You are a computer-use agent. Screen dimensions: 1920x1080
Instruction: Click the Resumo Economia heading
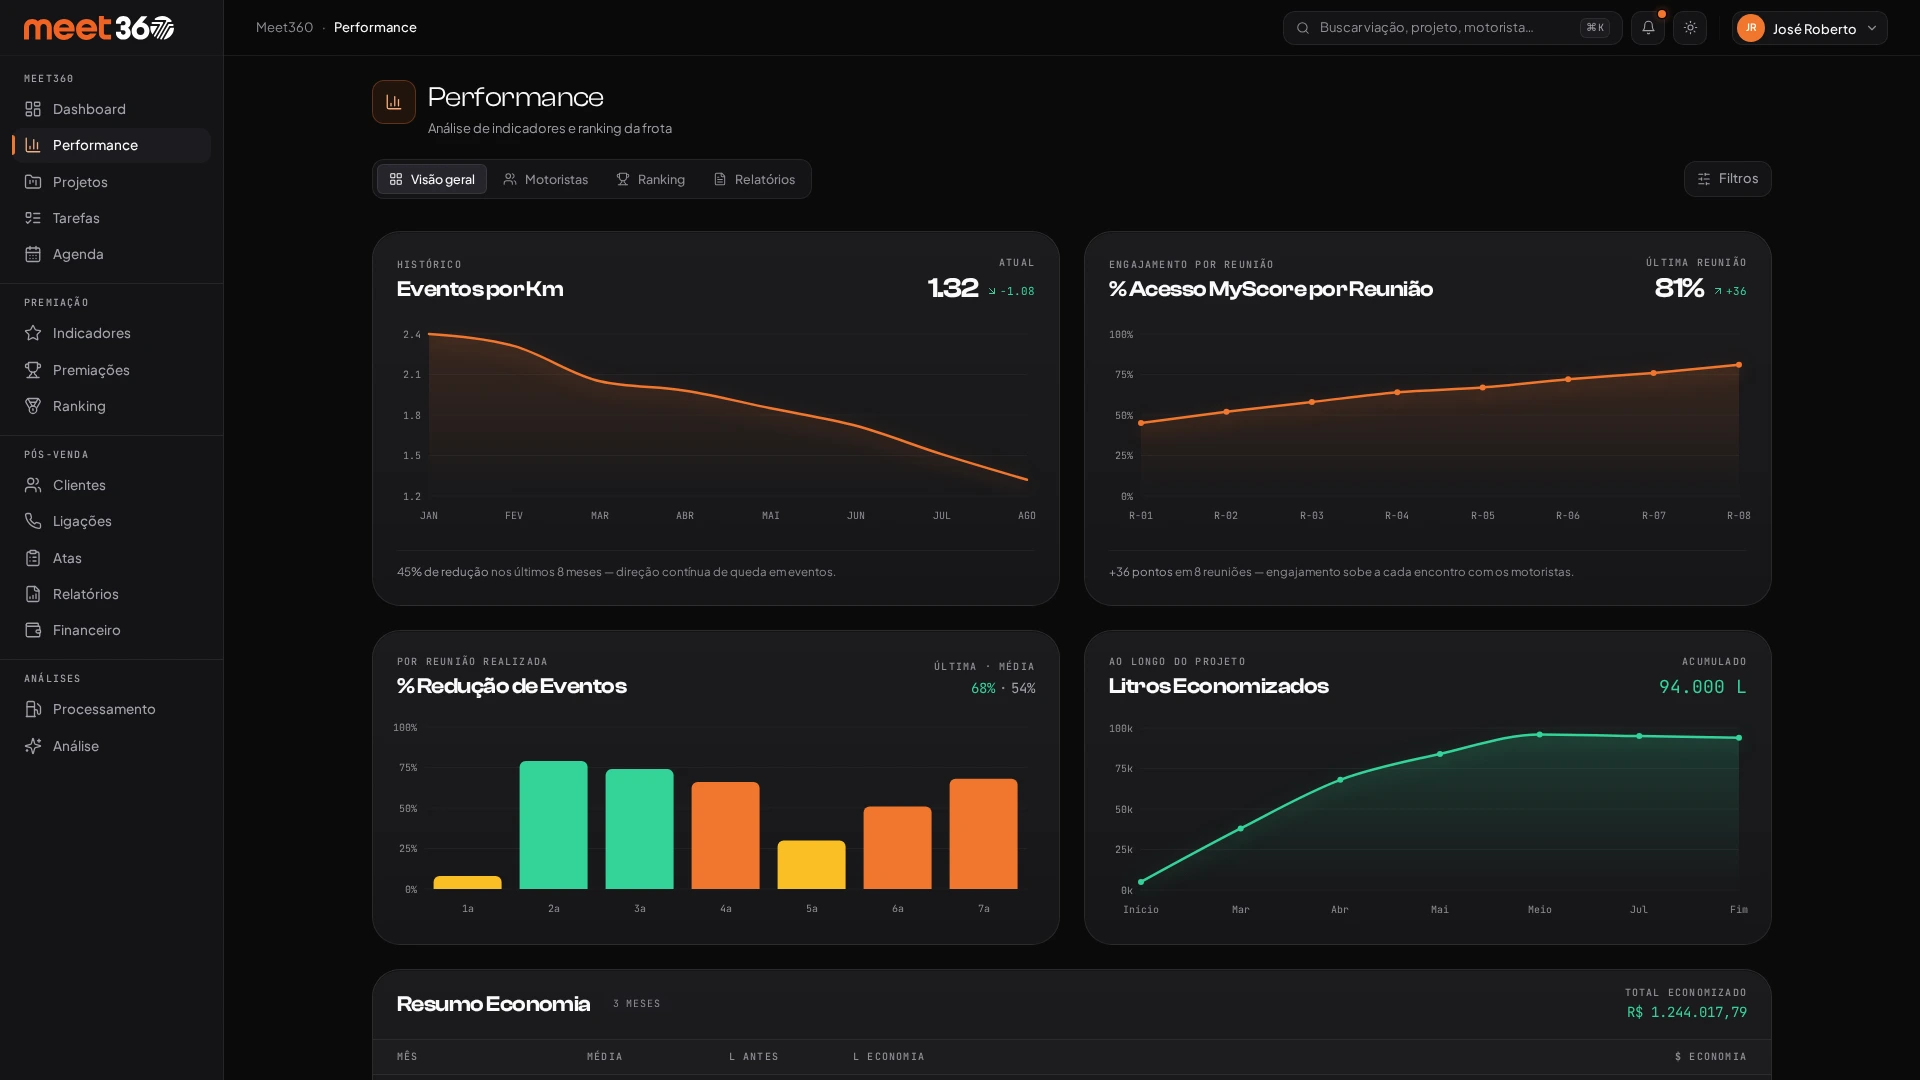(493, 1004)
